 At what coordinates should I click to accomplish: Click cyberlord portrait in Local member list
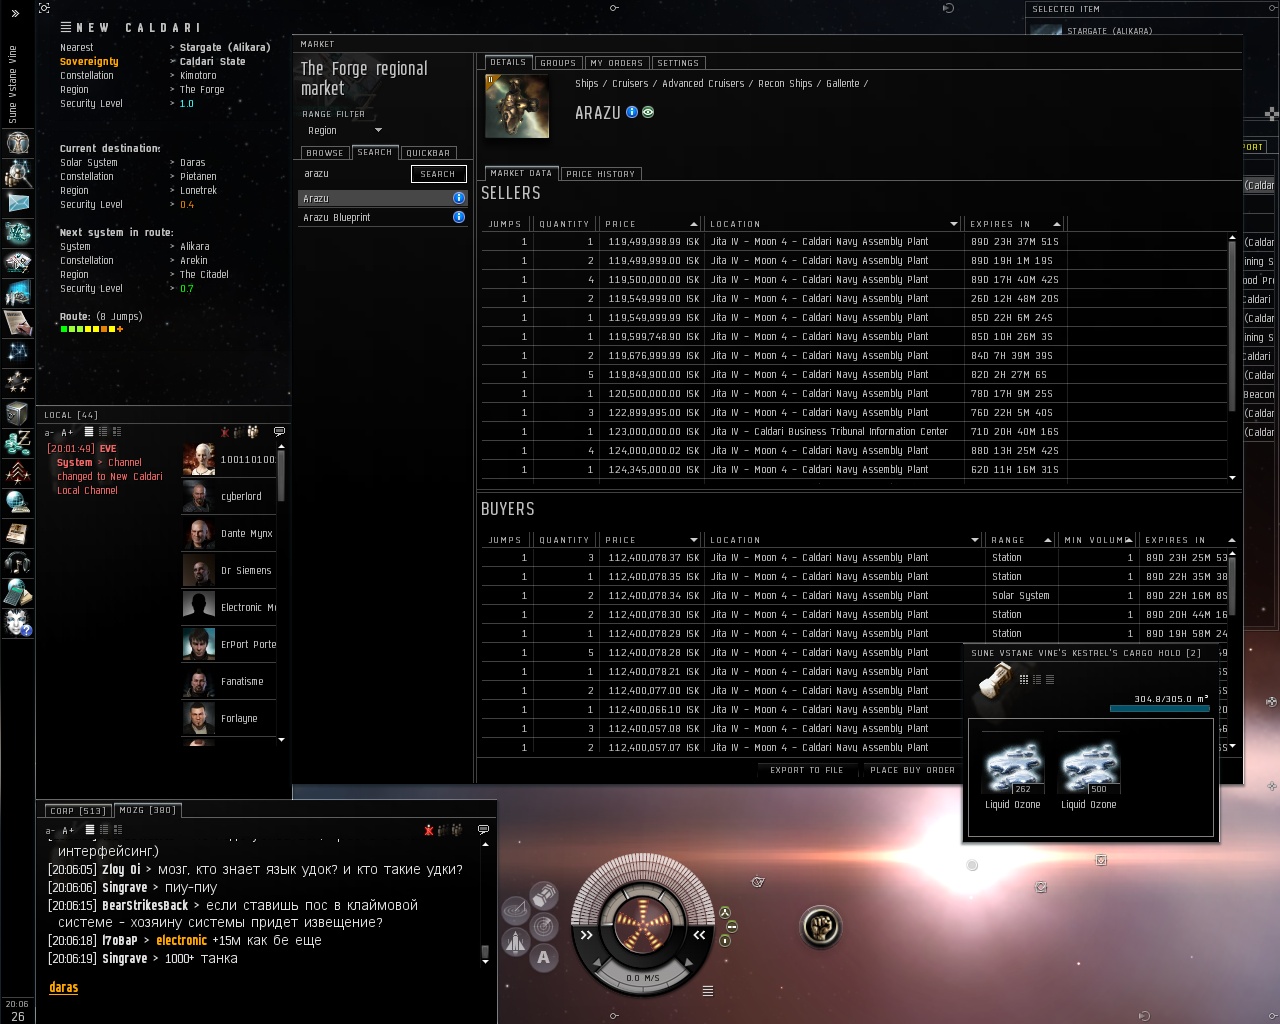click(x=199, y=496)
